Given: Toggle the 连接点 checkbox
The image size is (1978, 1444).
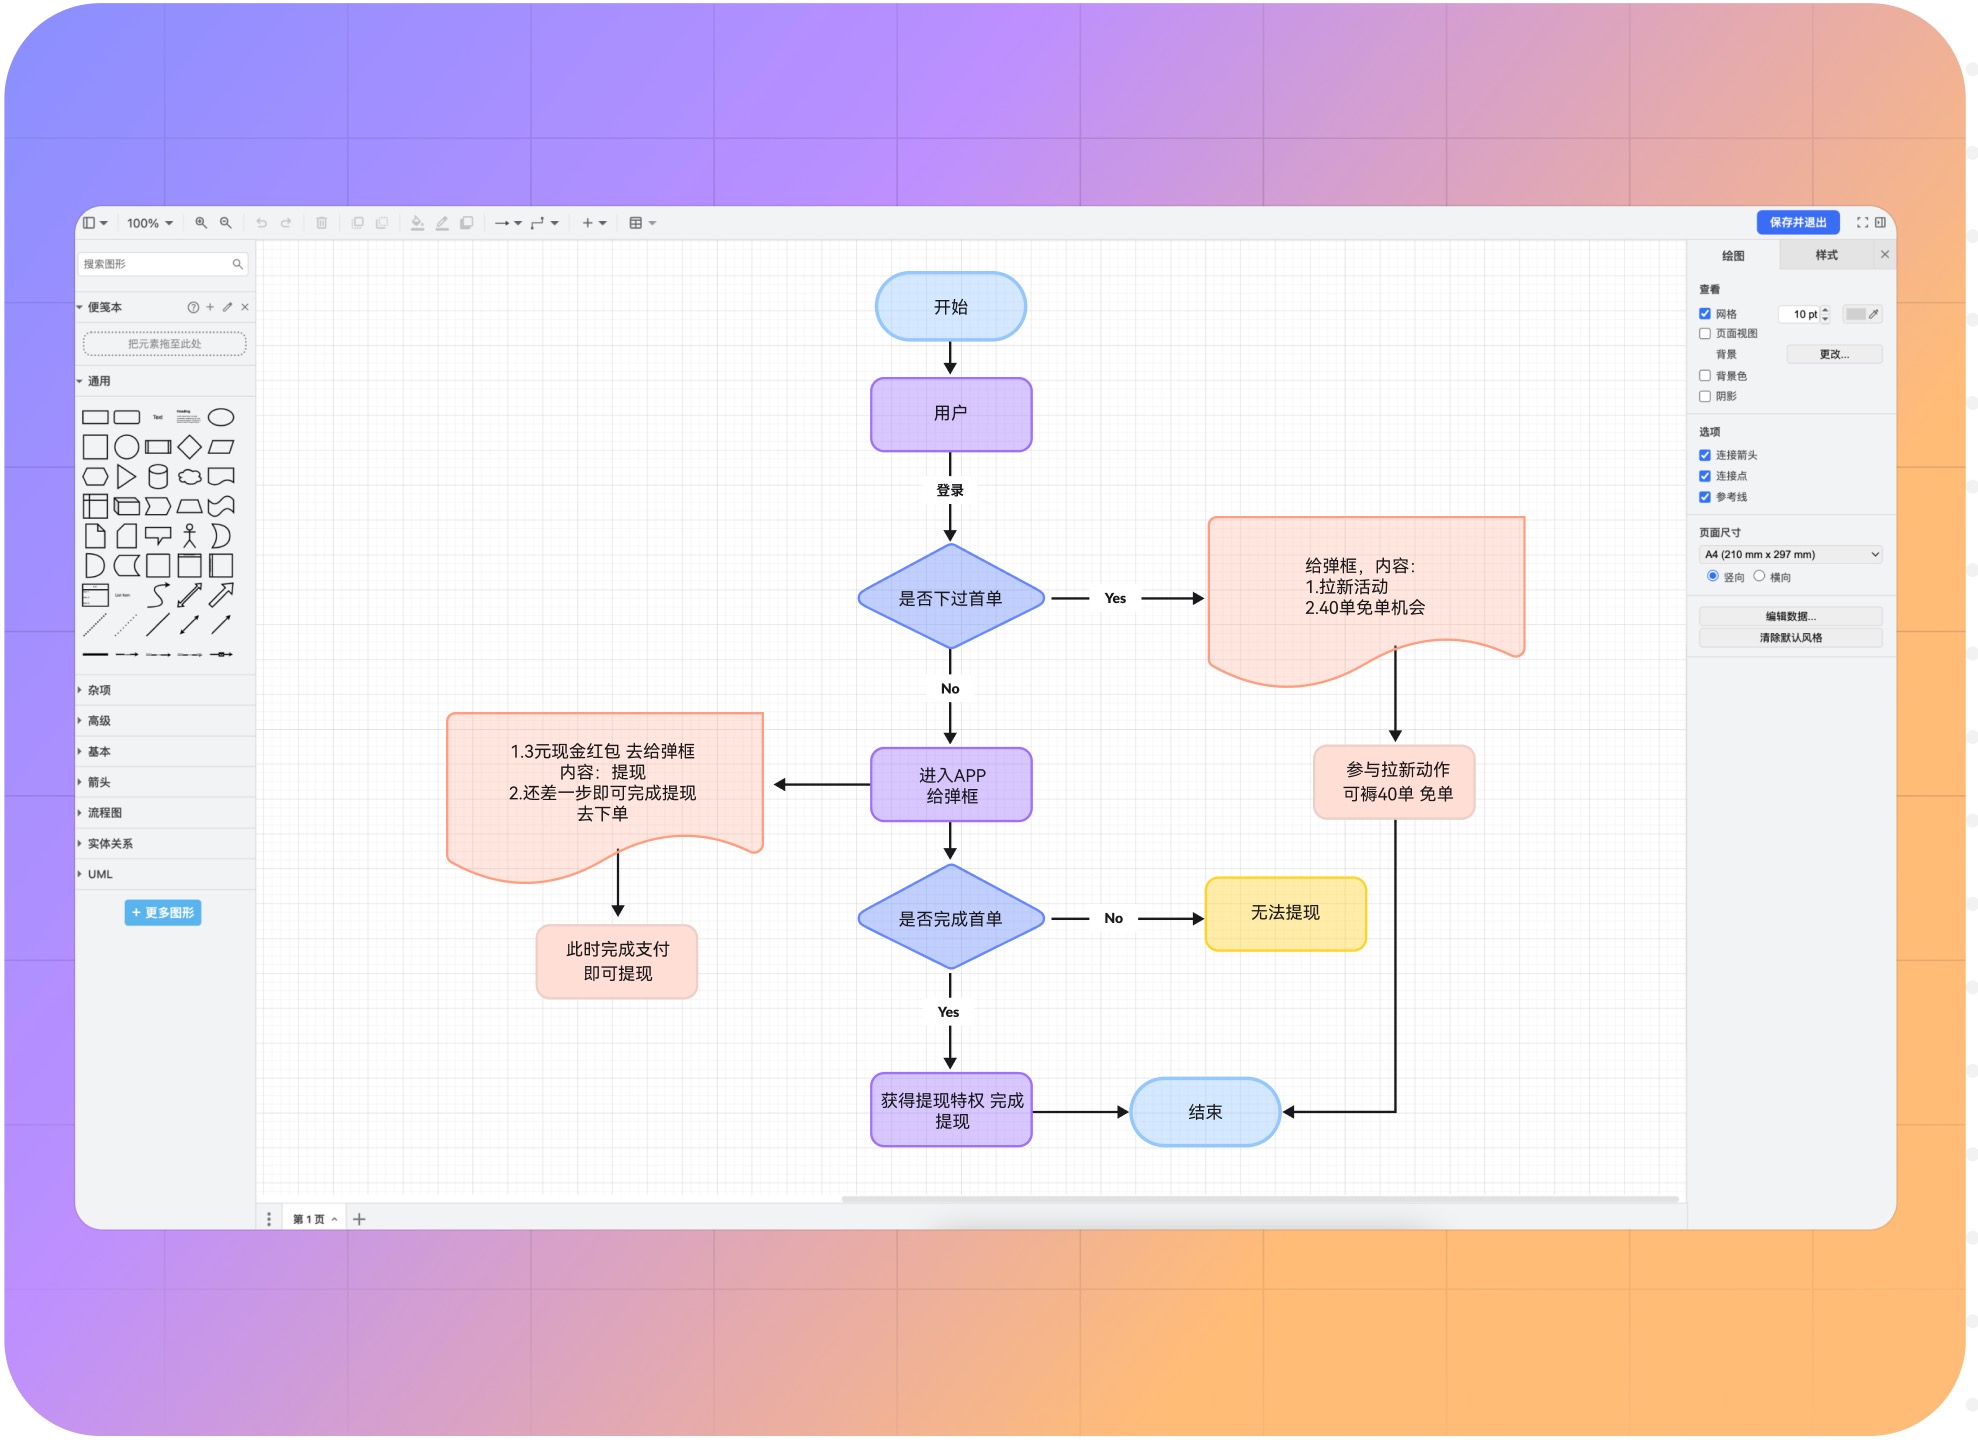Looking at the screenshot, I should [1705, 476].
